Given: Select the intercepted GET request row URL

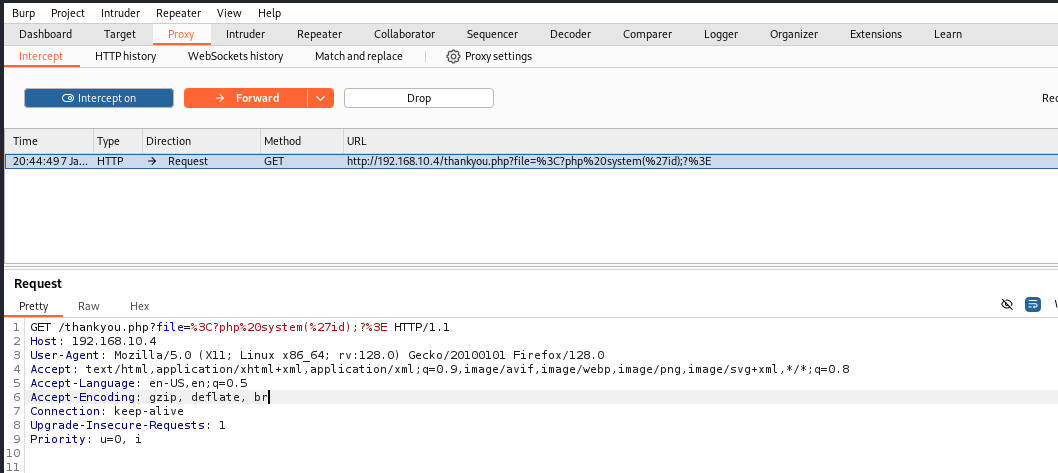Looking at the screenshot, I should coord(529,161).
